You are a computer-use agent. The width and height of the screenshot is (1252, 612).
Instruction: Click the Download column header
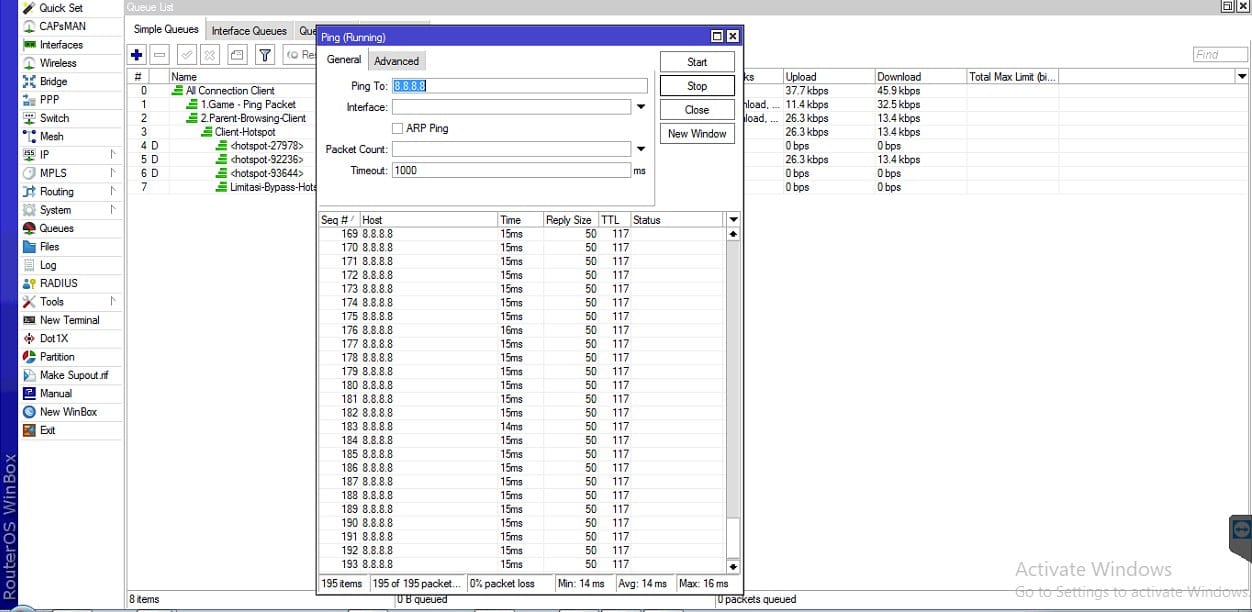click(919, 77)
